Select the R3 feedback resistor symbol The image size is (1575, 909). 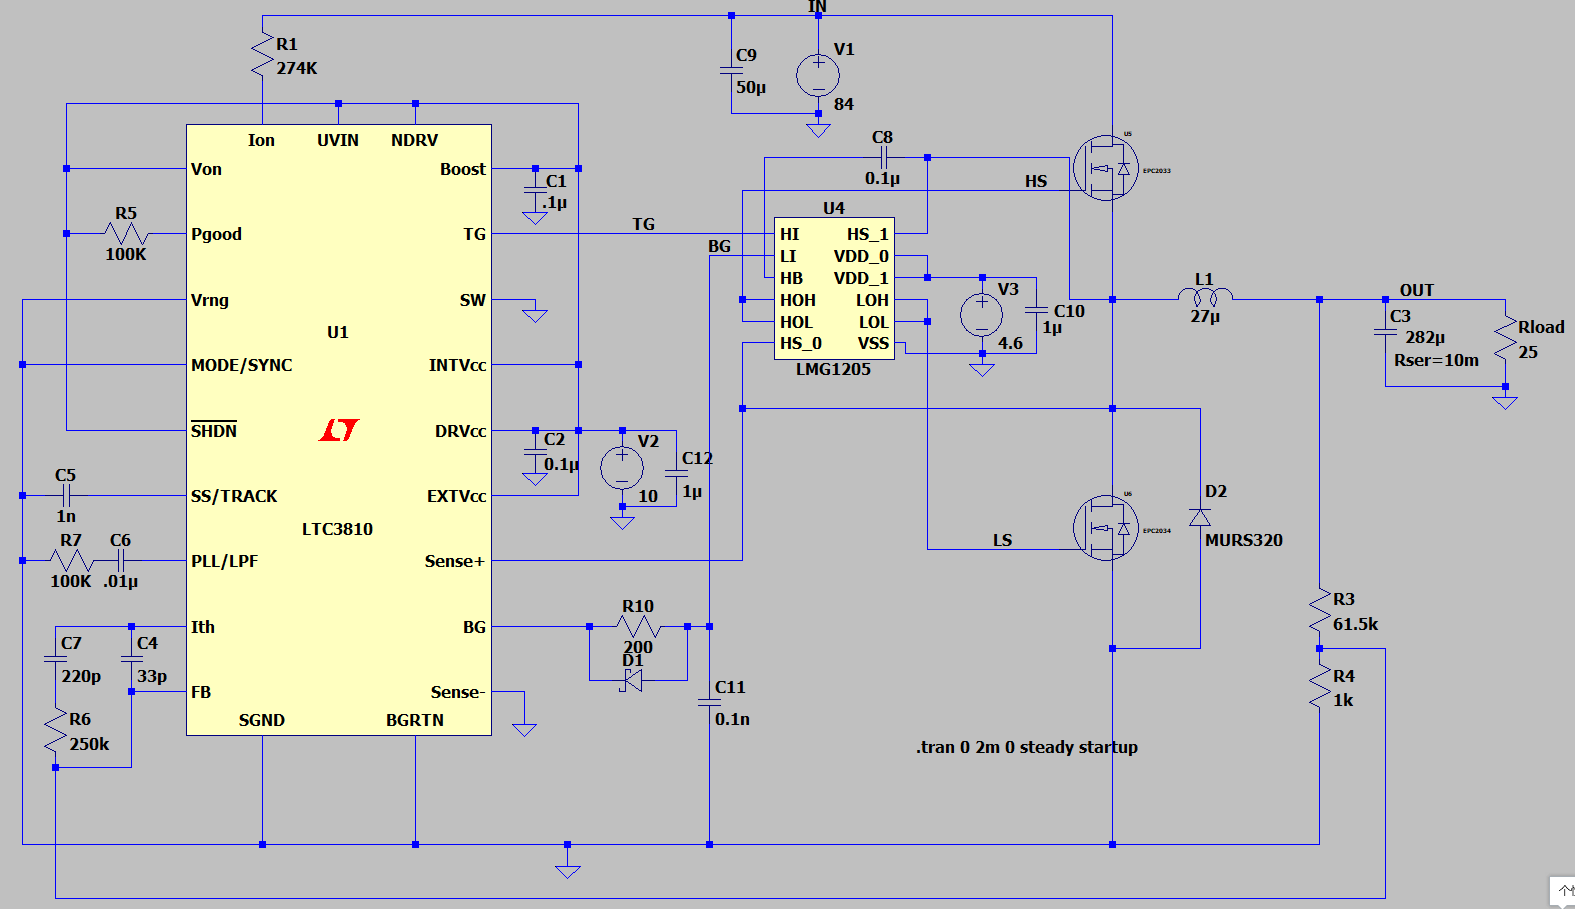[1320, 612]
